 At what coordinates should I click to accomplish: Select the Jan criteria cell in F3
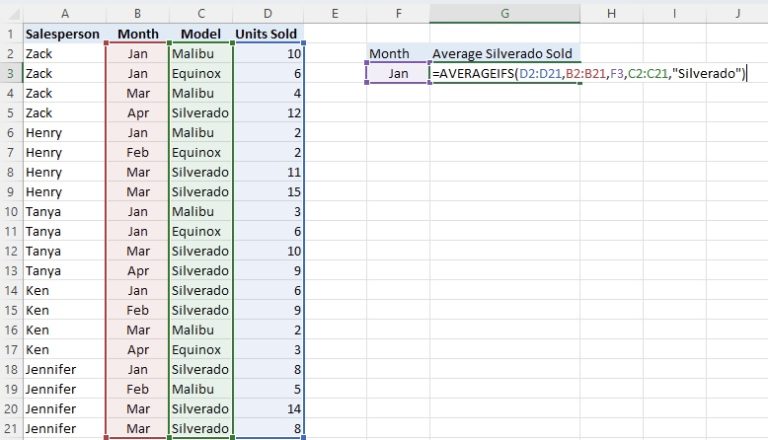(398, 73)
